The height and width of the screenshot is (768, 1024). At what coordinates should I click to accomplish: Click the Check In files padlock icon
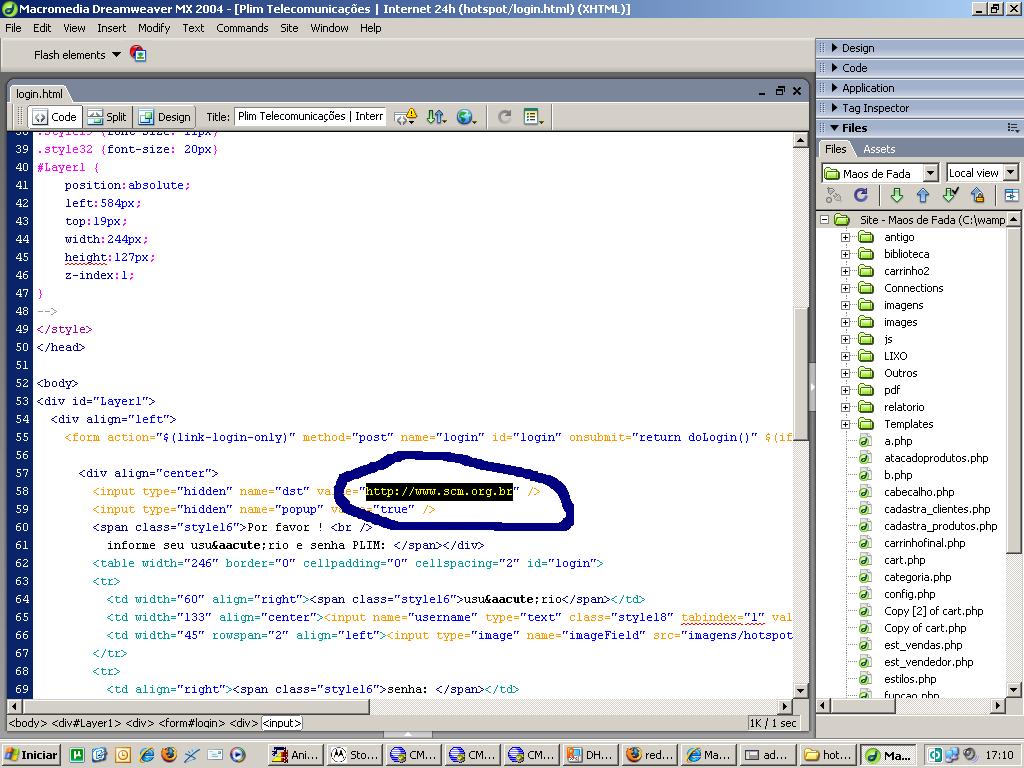click(x=977, y=196)
